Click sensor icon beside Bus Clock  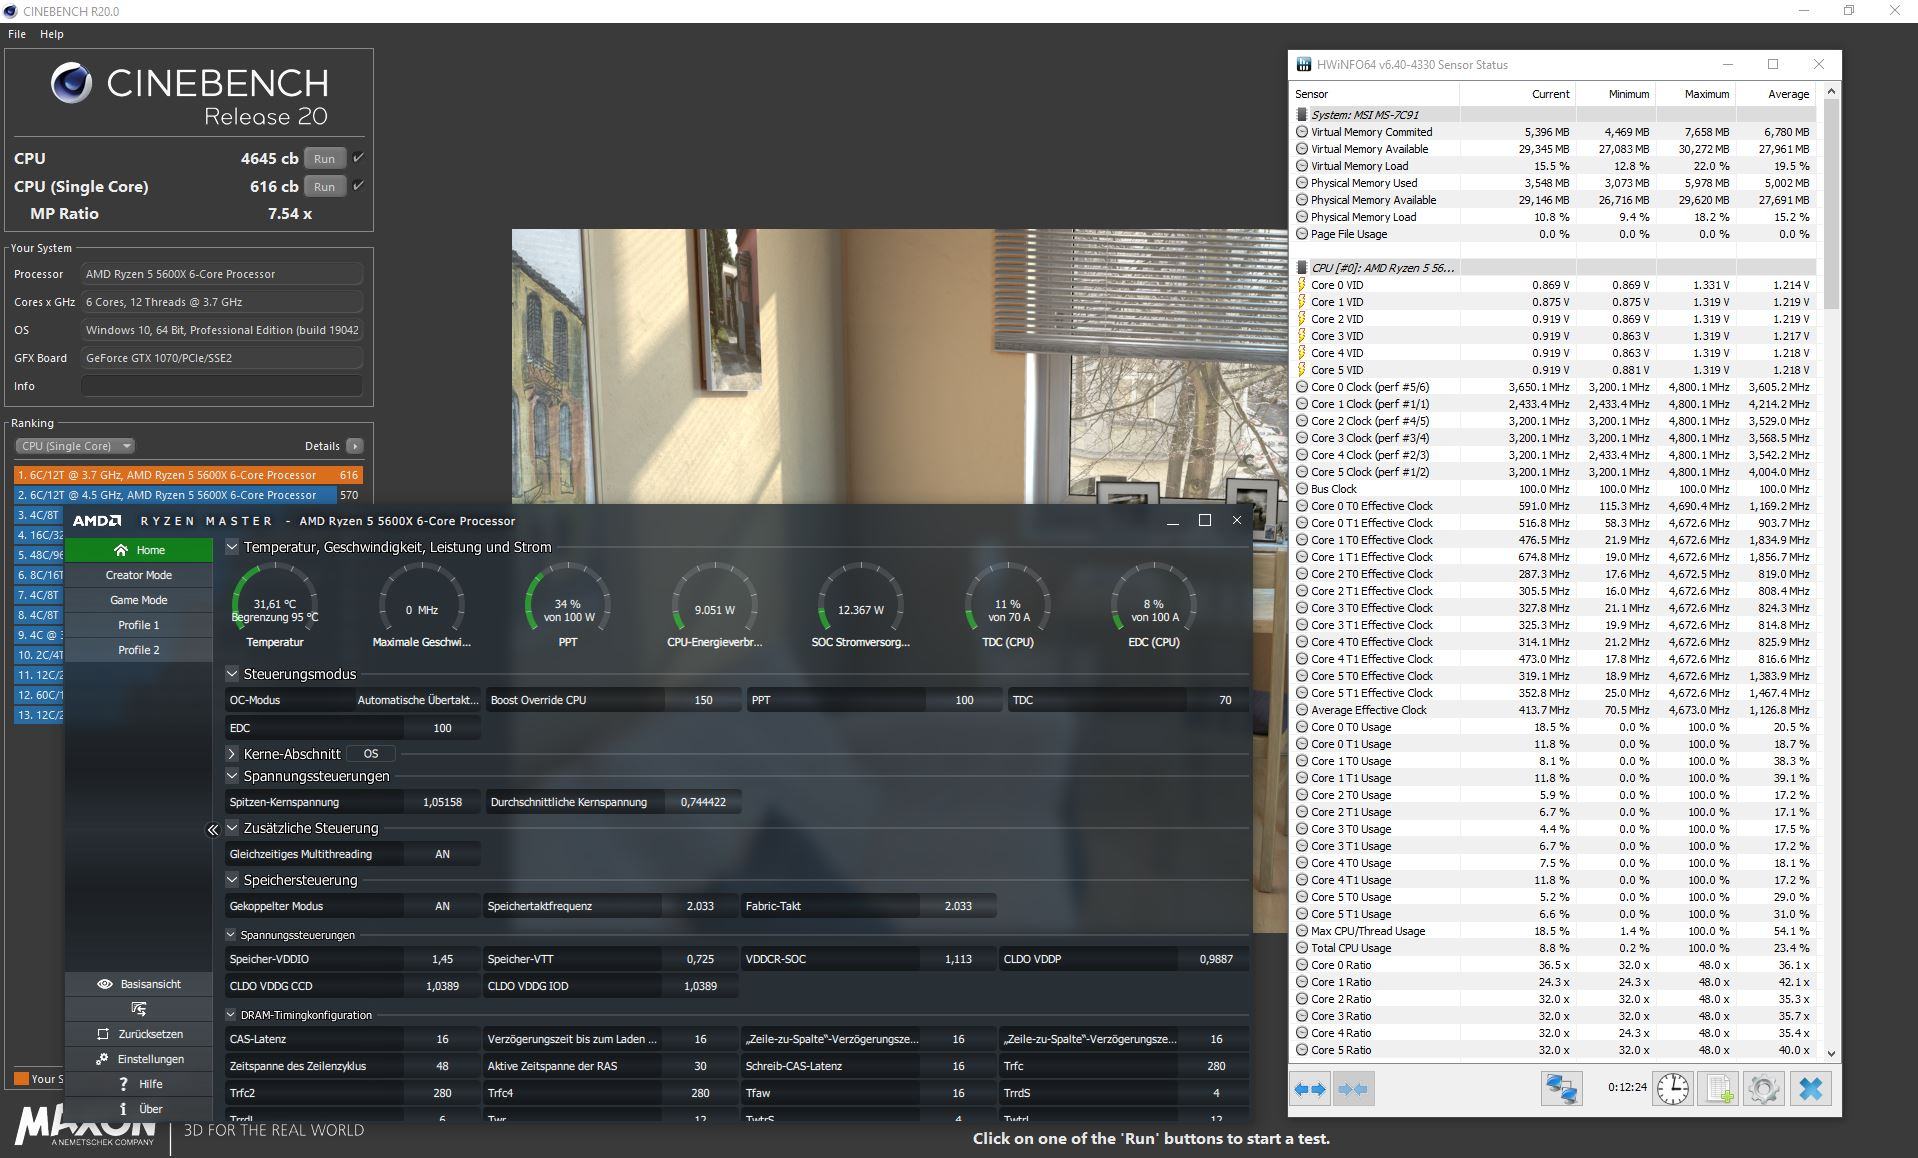point(1302,489)
